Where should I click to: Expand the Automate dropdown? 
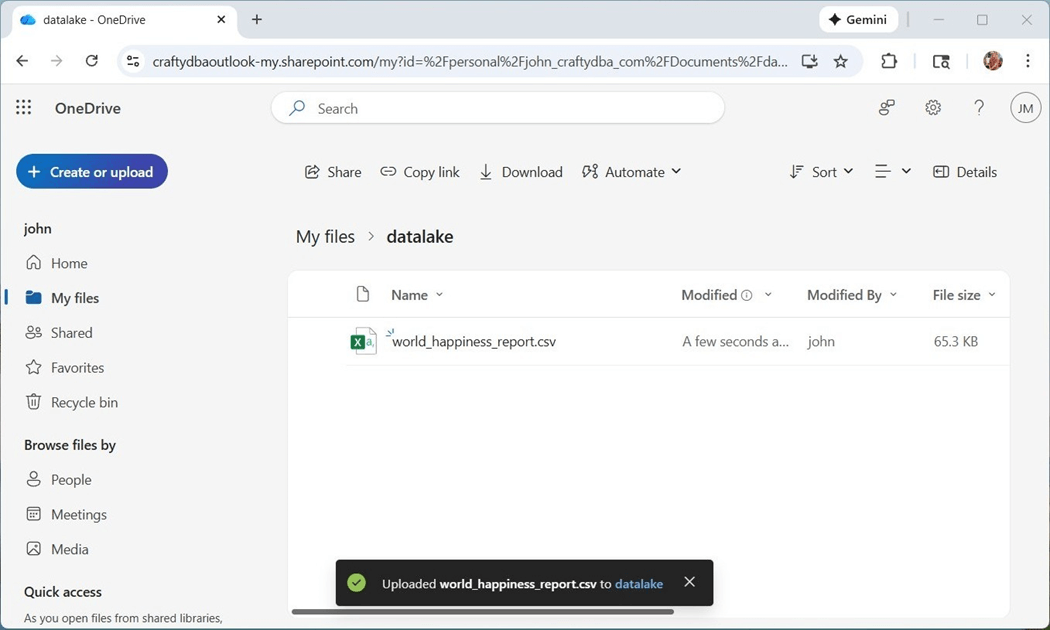pos(632,172)
